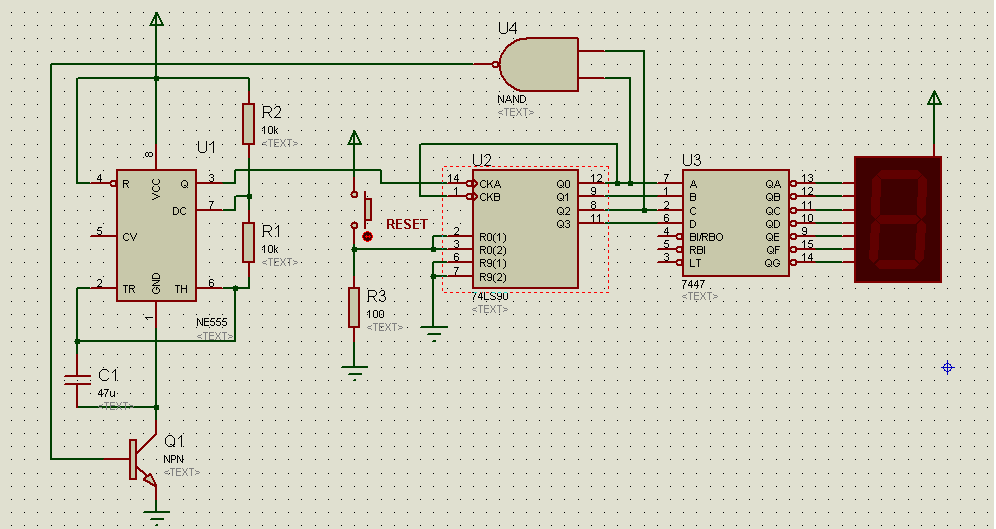Screen dimensions: 996x529
Task: Click the 'DC' pin label on U1
Action: [x=180, y=211]
